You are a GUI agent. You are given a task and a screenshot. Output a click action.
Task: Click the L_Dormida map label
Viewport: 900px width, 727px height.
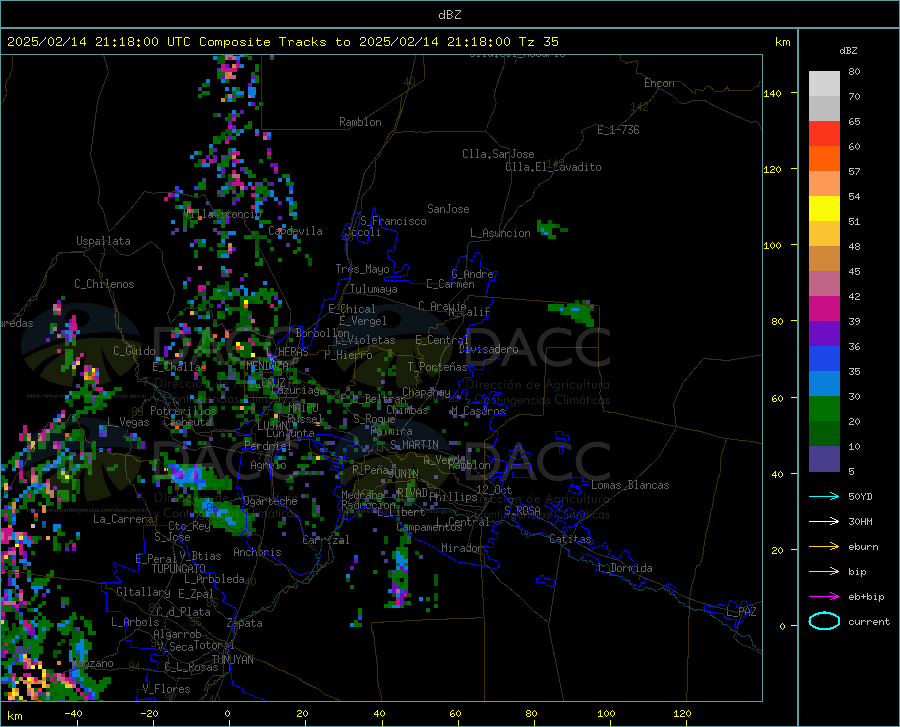[x=624, y=568]
